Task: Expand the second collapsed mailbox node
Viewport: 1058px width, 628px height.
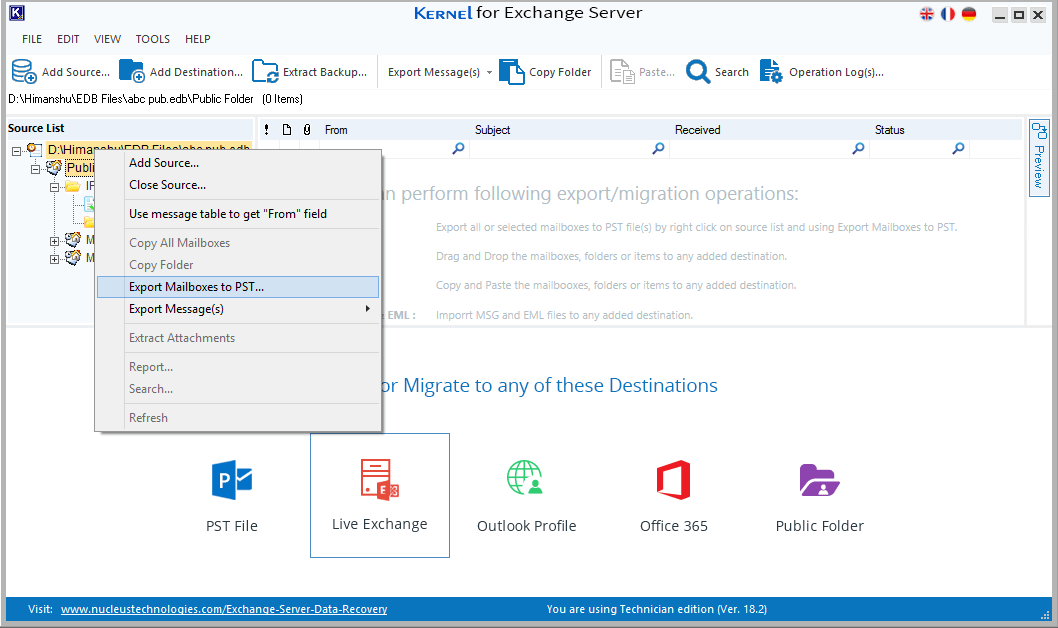Action: click(54, 259)
